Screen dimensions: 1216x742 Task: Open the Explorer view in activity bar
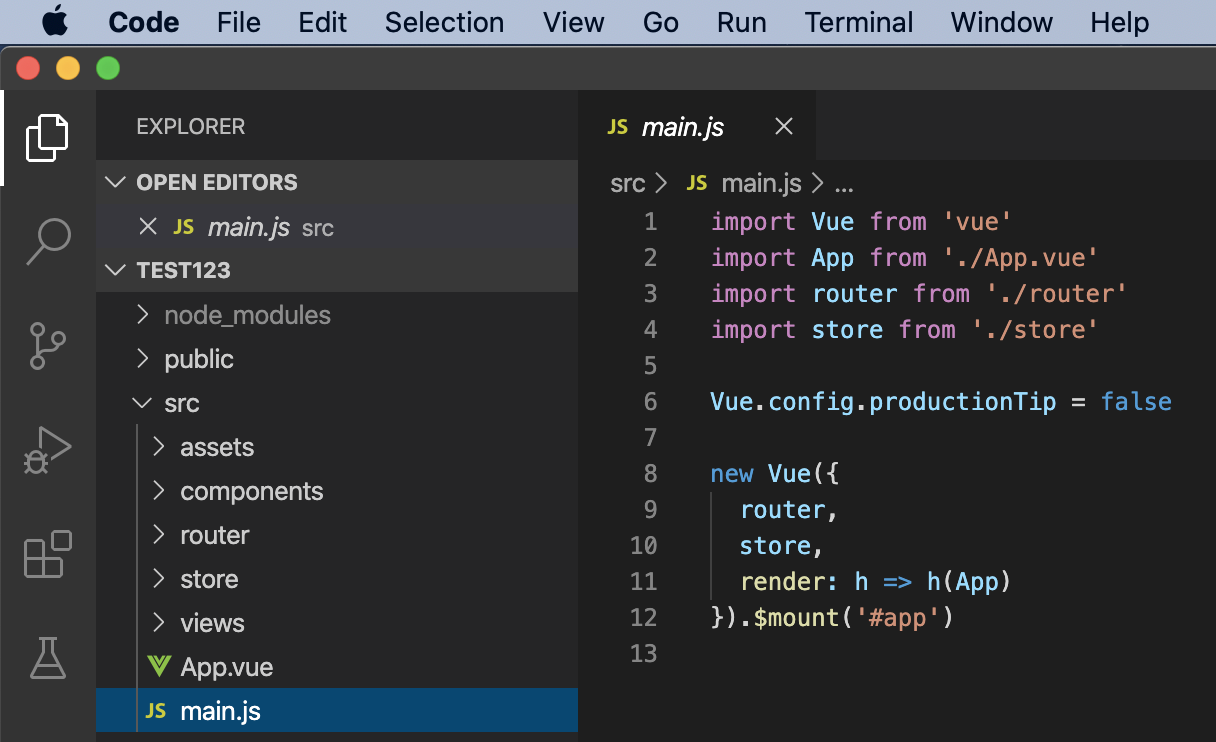point(47,138)
